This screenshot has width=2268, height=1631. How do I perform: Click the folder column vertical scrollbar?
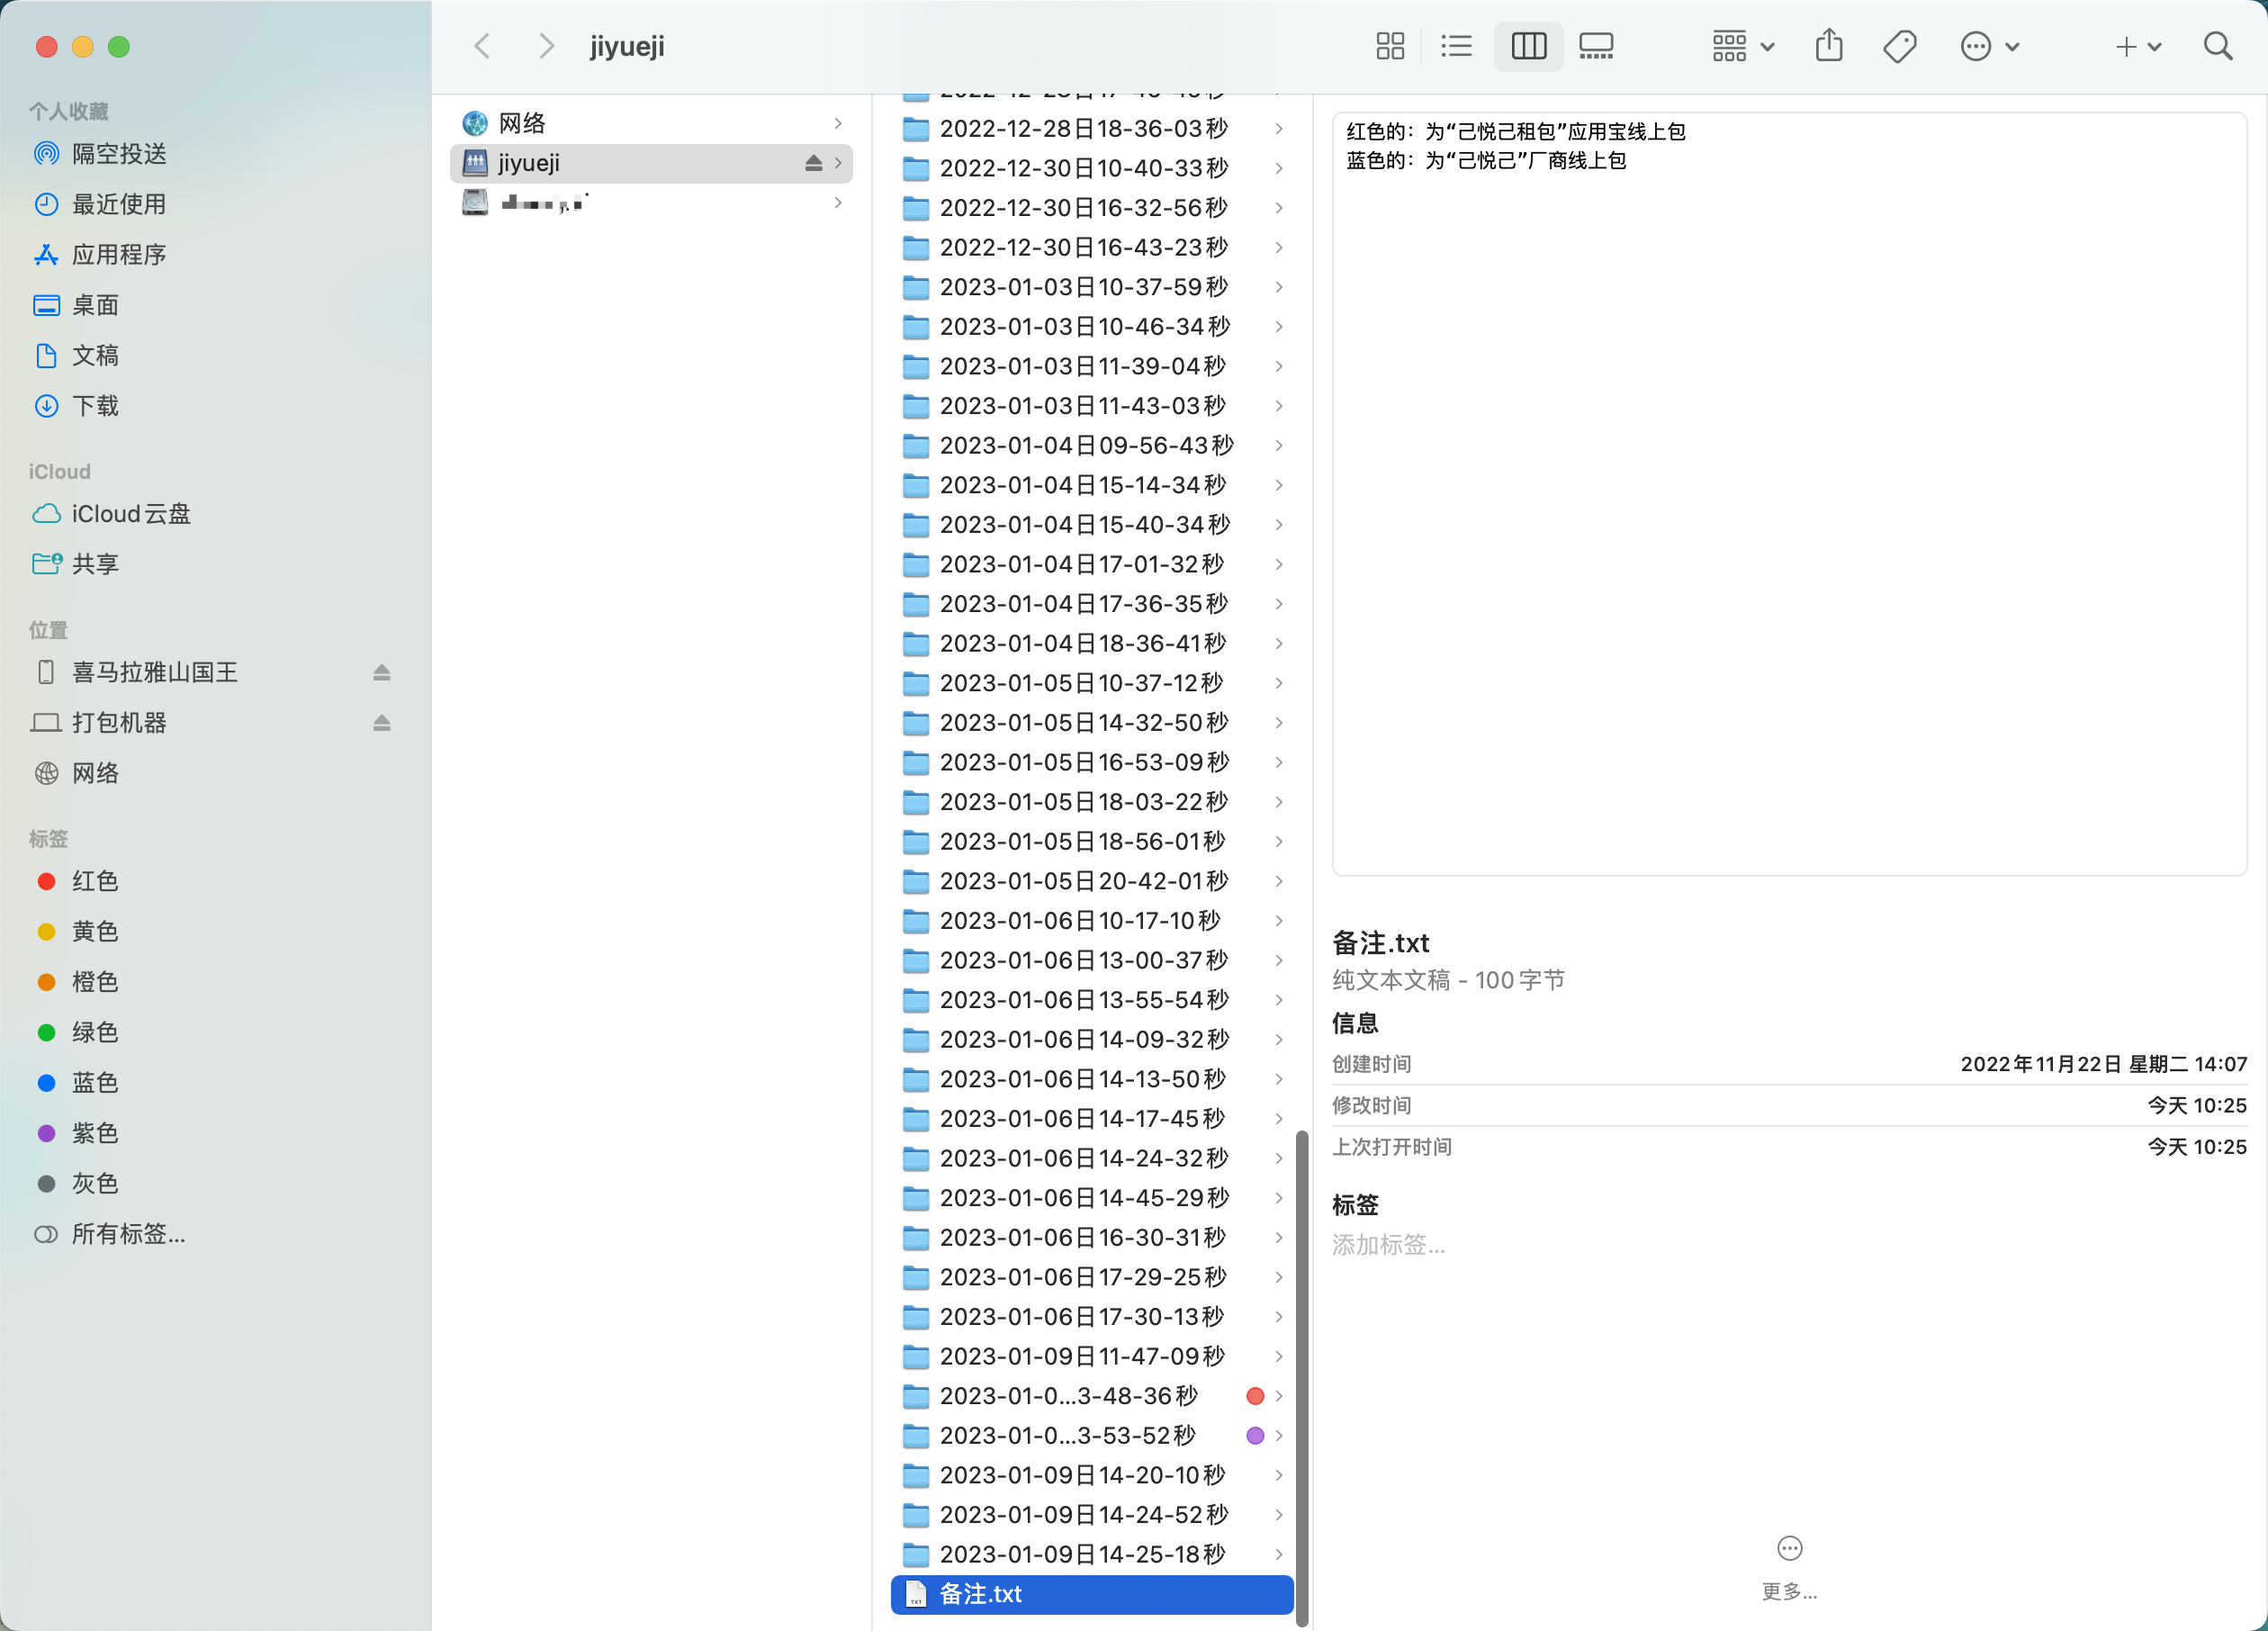point(1301,1378)
